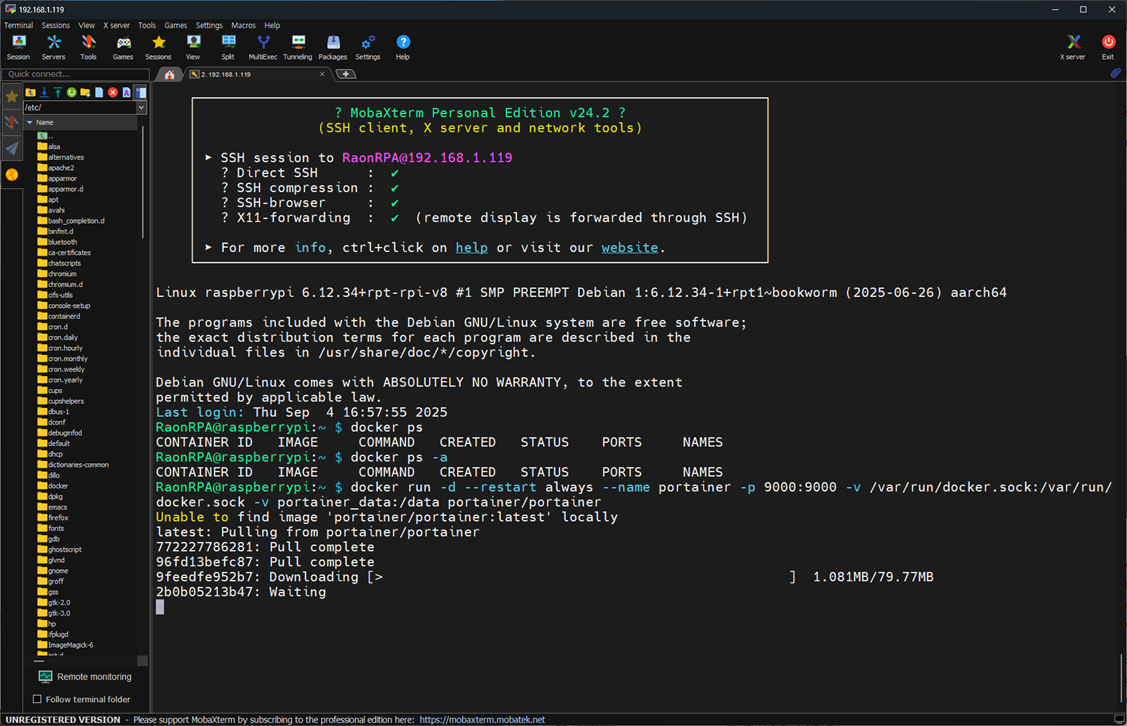This screenshot has height=726, width=1127.
Task: Delete selected file with red X icon
Action: [113, 92]
